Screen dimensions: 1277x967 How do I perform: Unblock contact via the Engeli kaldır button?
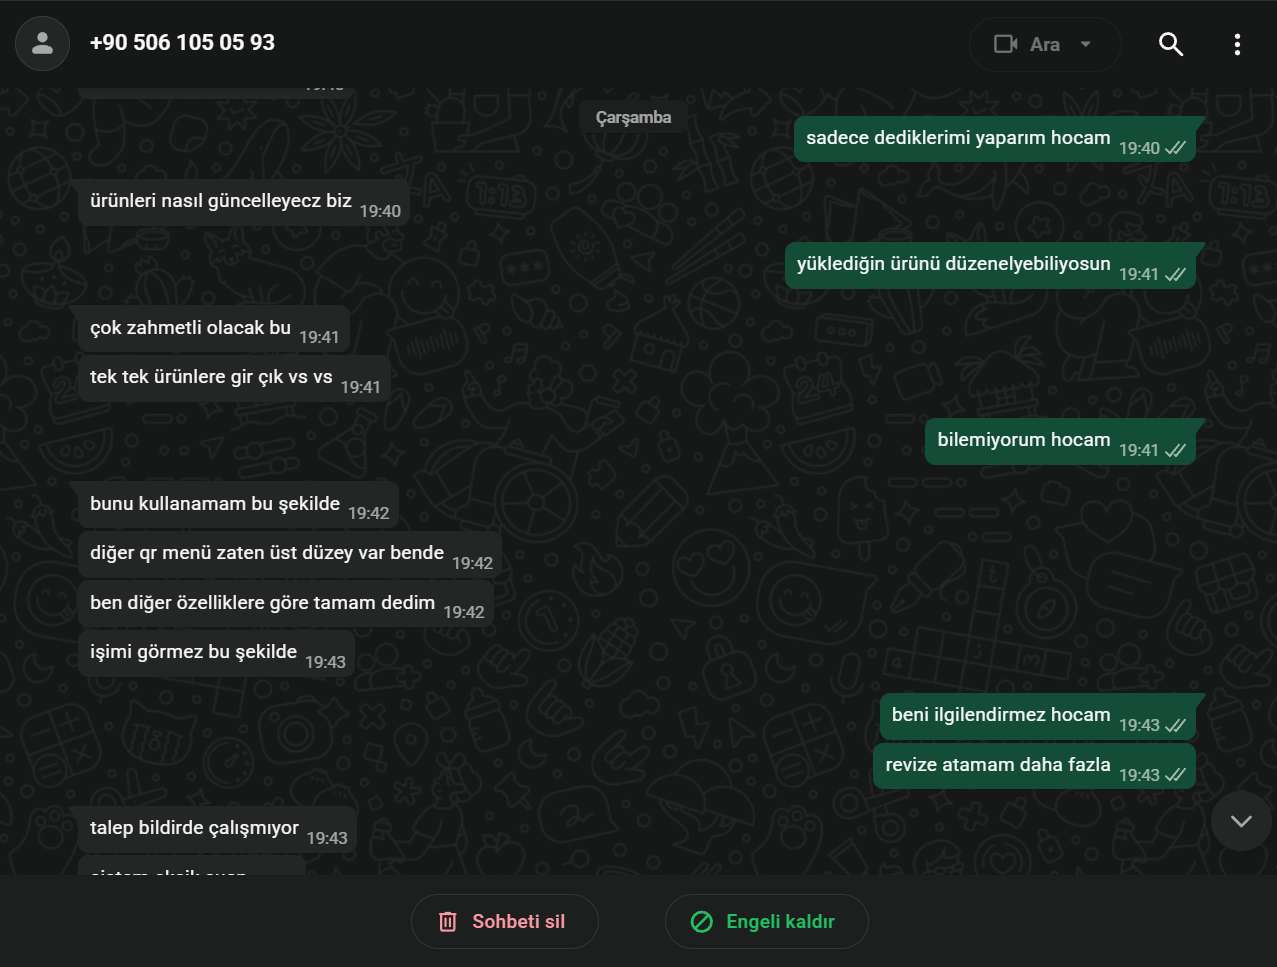point(767,922)
